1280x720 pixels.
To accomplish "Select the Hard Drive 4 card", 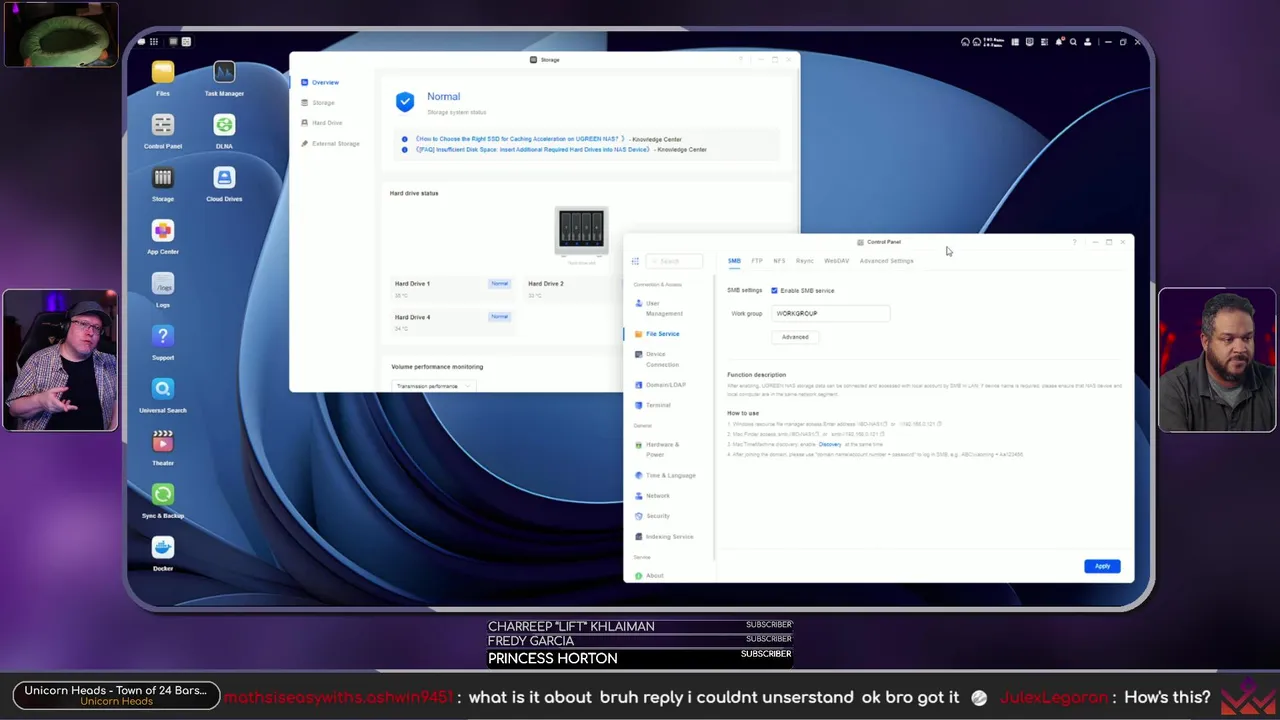I will (x=452, y=322).
